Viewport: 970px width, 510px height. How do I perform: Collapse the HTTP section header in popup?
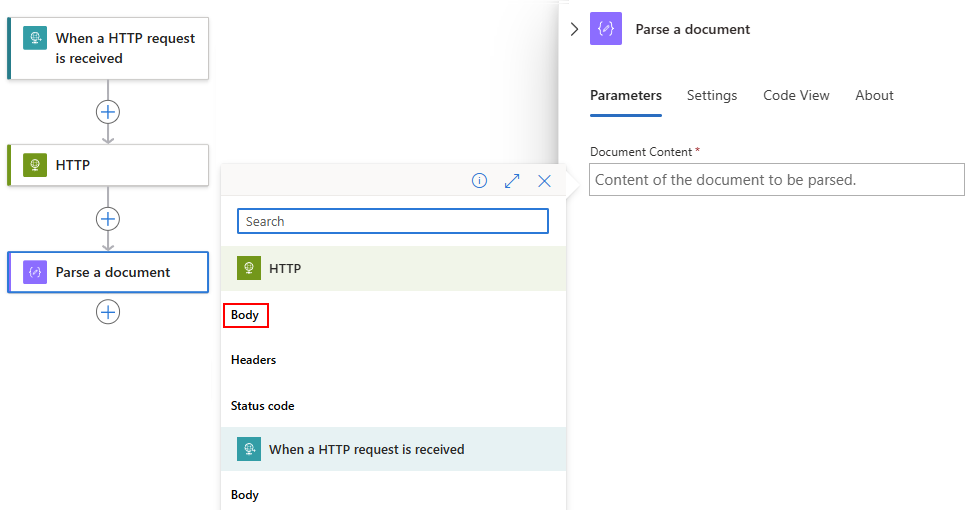pos(393,268)
